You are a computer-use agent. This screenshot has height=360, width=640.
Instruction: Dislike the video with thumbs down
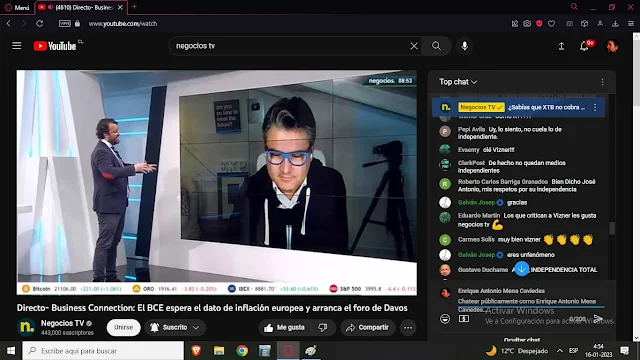click(323, 327)
